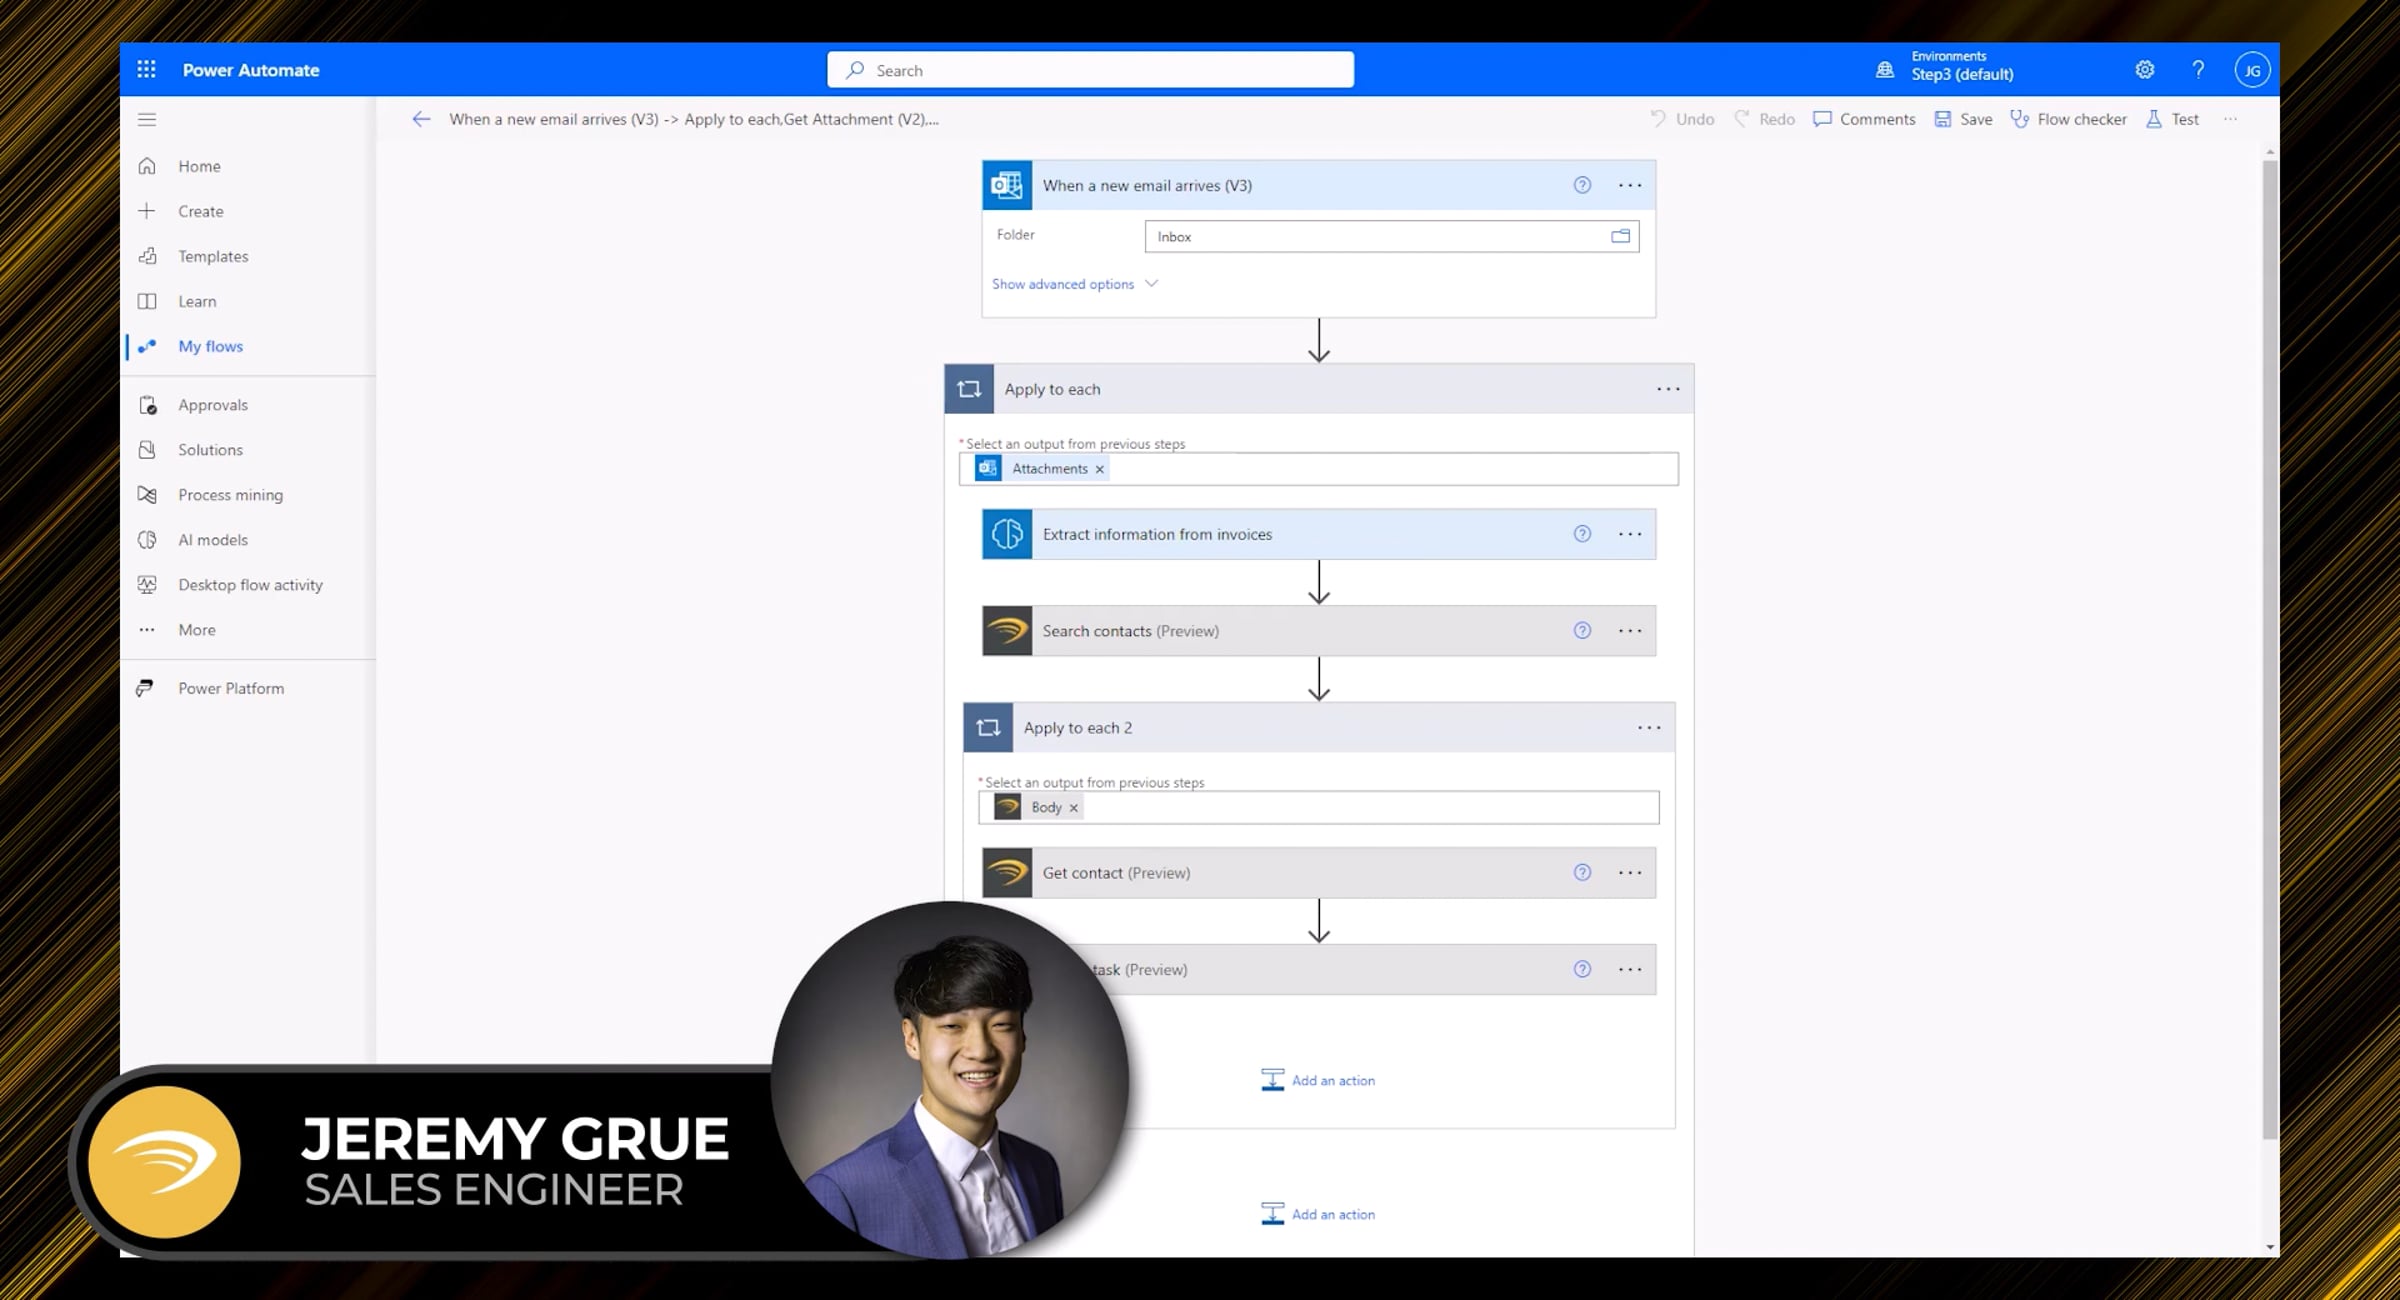Open AI models in sidebar
The image size is (2400, 1300).
212,540
